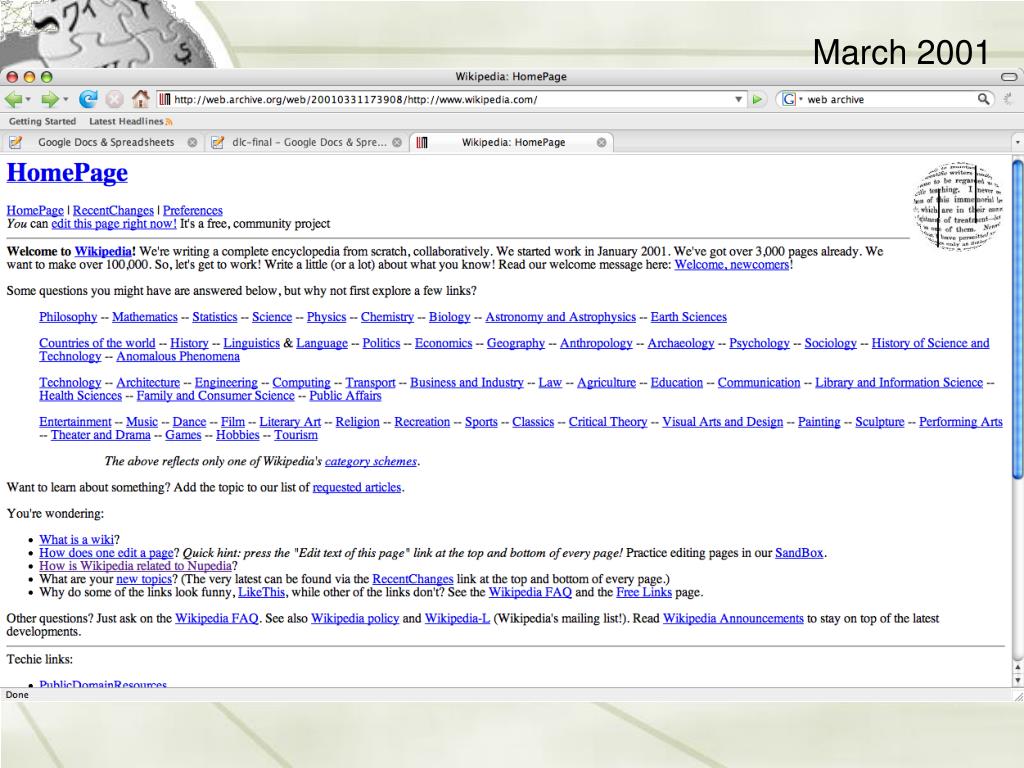The image size is (1024, 768).
Task: Open the Getting Started bookmark
Action: click(42, 121)
